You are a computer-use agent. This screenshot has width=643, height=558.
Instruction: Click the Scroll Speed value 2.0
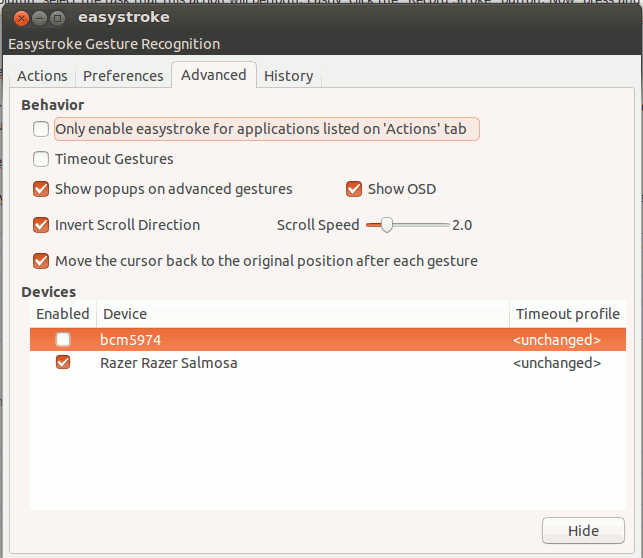462,225
